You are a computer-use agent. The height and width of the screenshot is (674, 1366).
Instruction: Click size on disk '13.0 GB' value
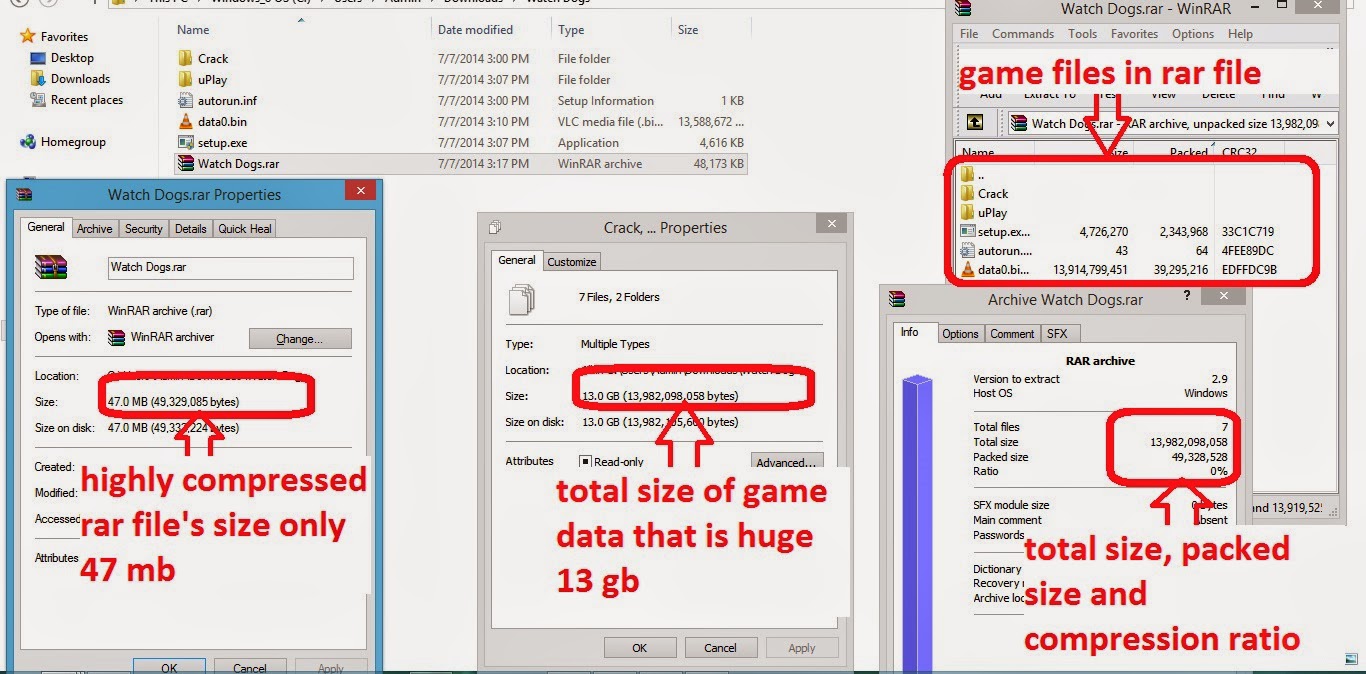660,422
